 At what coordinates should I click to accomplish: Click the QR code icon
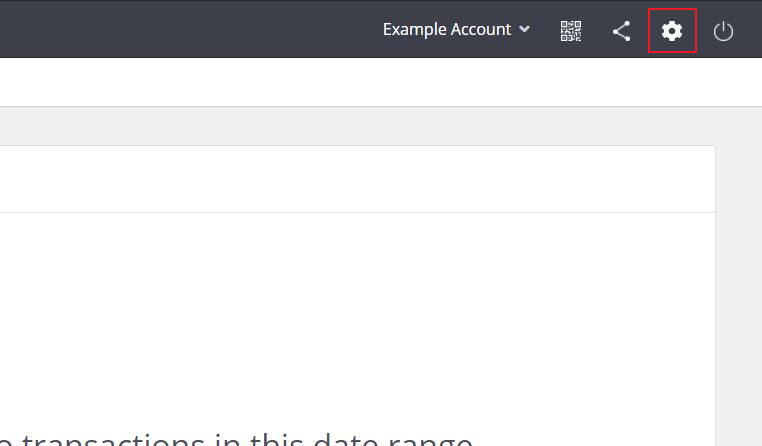point(571,31)
